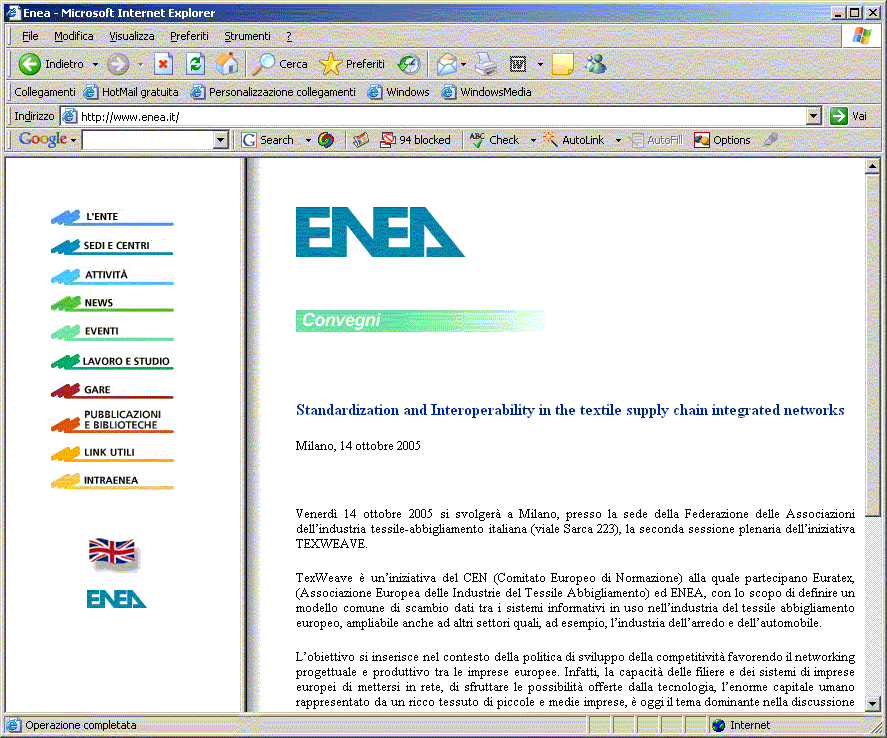Open the Modifica menu

click(x=74, y=36)
